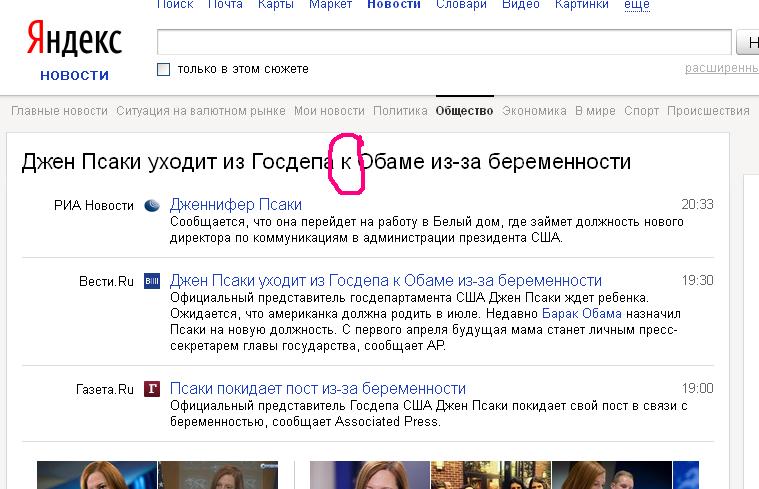759x489 pixels.
Task: Open the second thumbnail in the left photo block
Action: [218, 475]
